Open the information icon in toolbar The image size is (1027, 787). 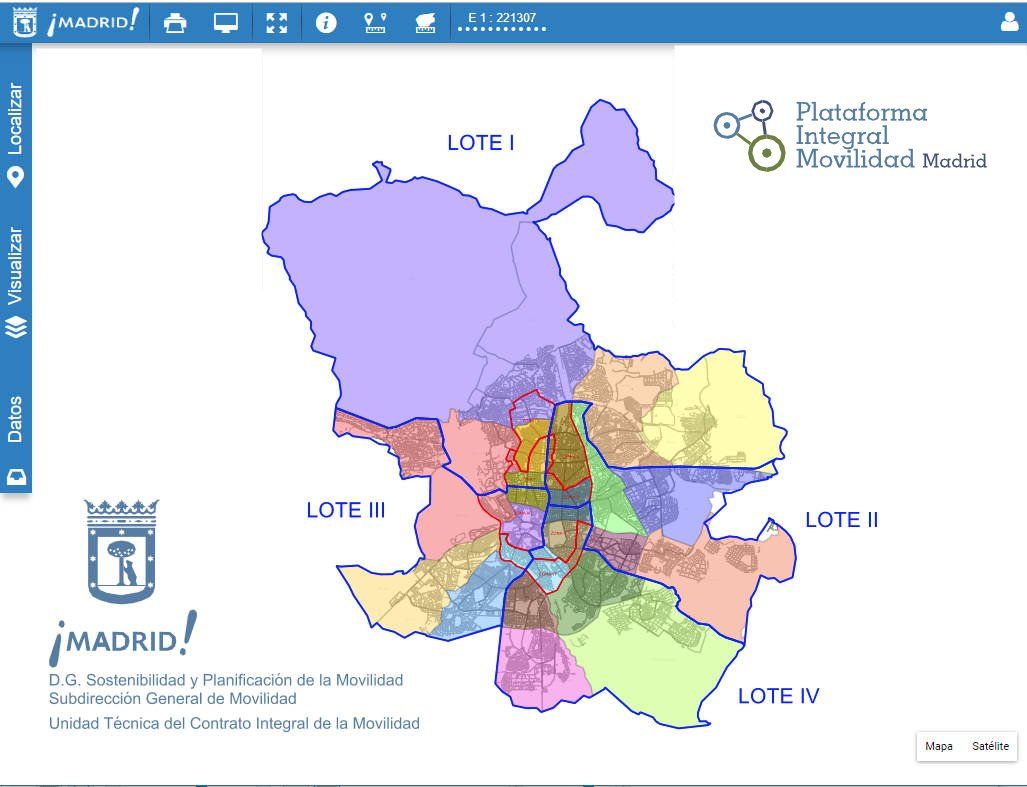click(x=326, y=23)
